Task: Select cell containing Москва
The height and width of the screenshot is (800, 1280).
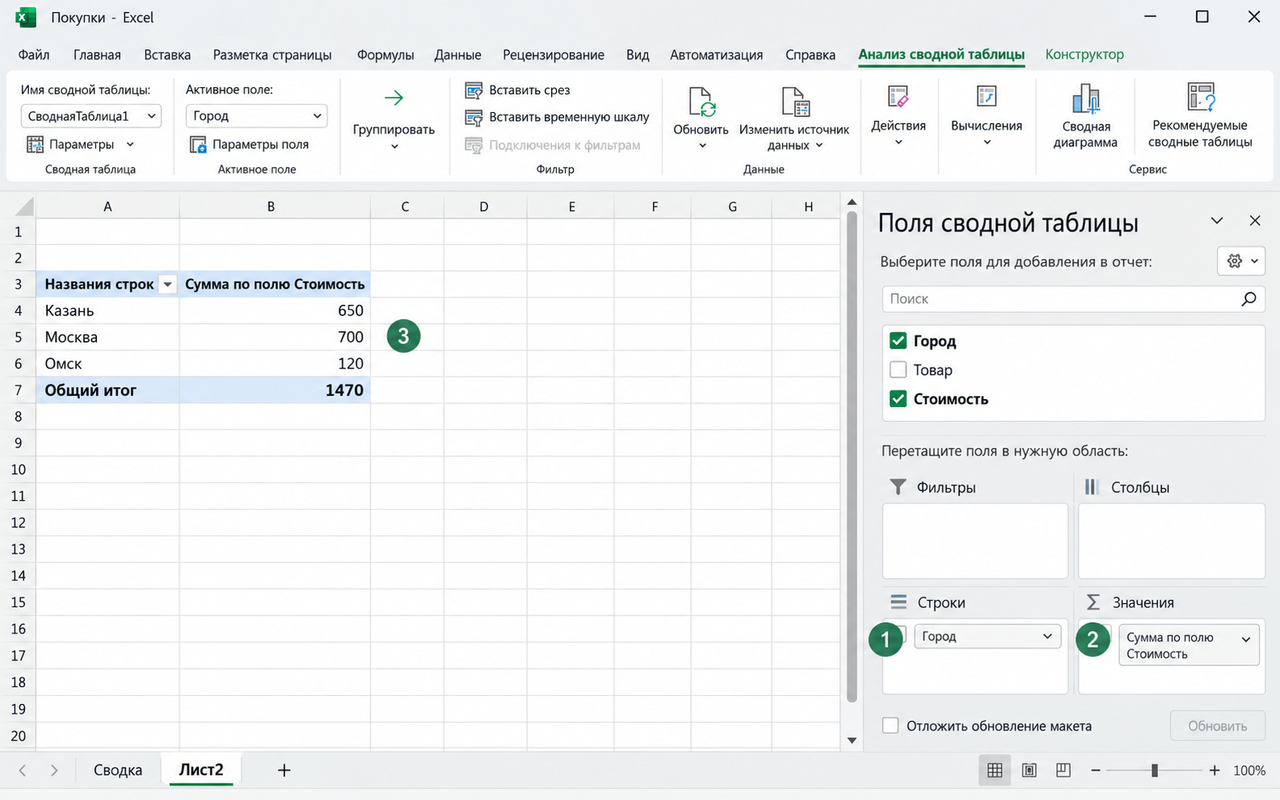Action: (x=108, y=337)
